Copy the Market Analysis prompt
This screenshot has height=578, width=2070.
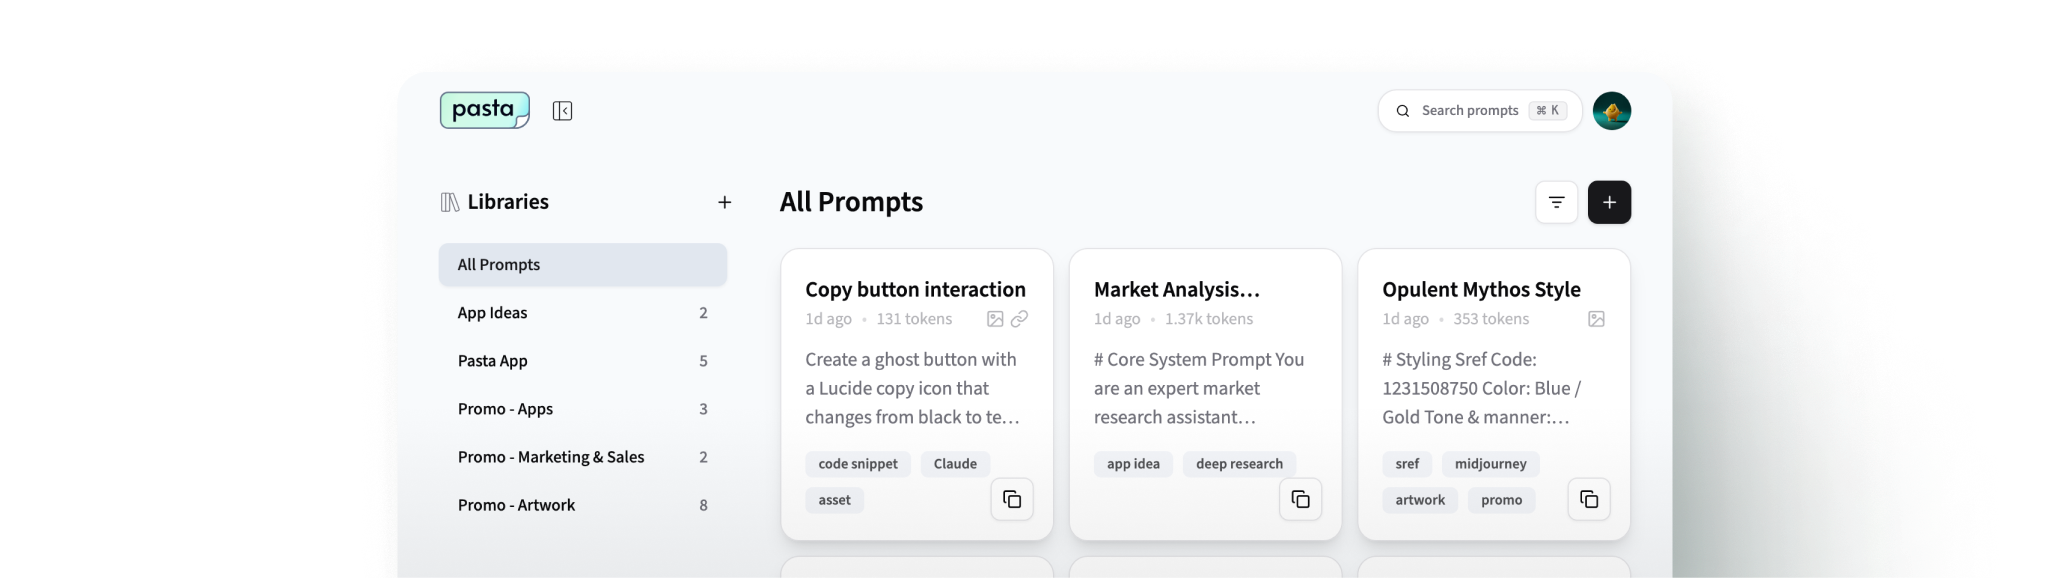(1300, 499)
